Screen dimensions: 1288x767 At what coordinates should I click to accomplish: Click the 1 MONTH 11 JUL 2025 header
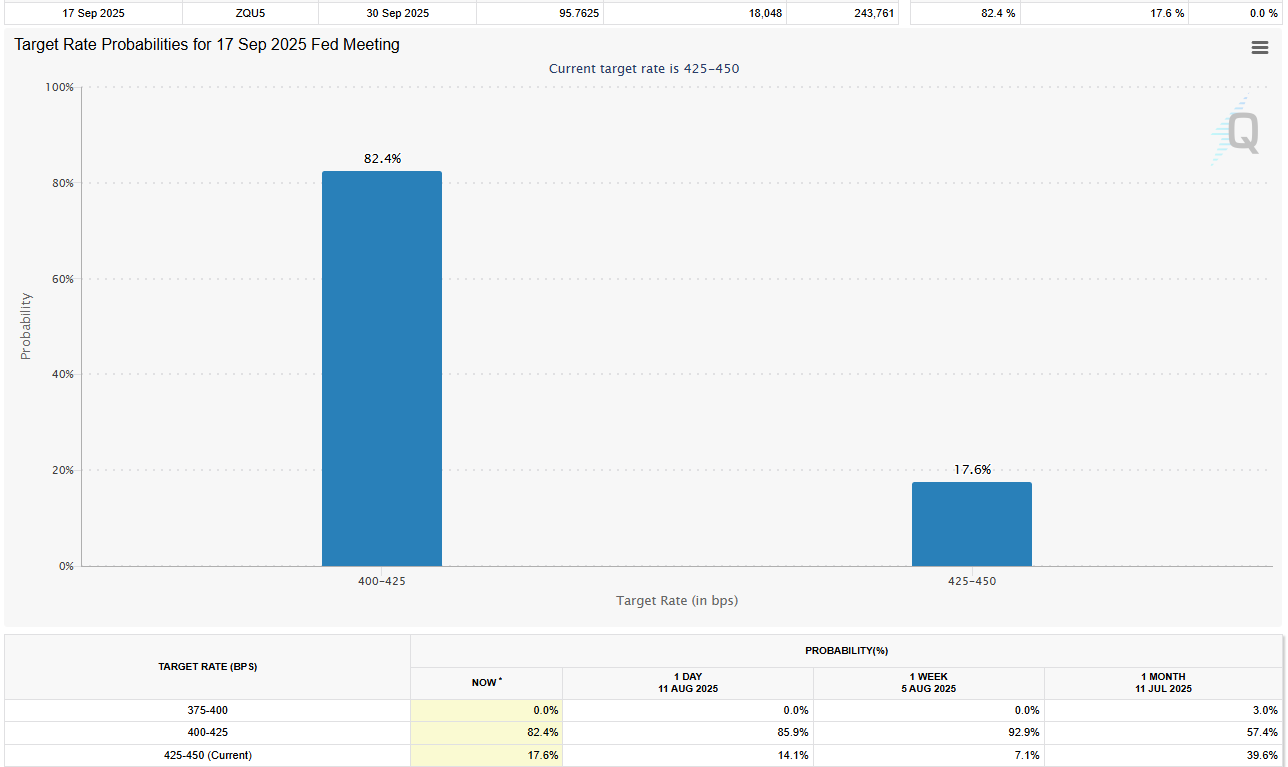1161,683
